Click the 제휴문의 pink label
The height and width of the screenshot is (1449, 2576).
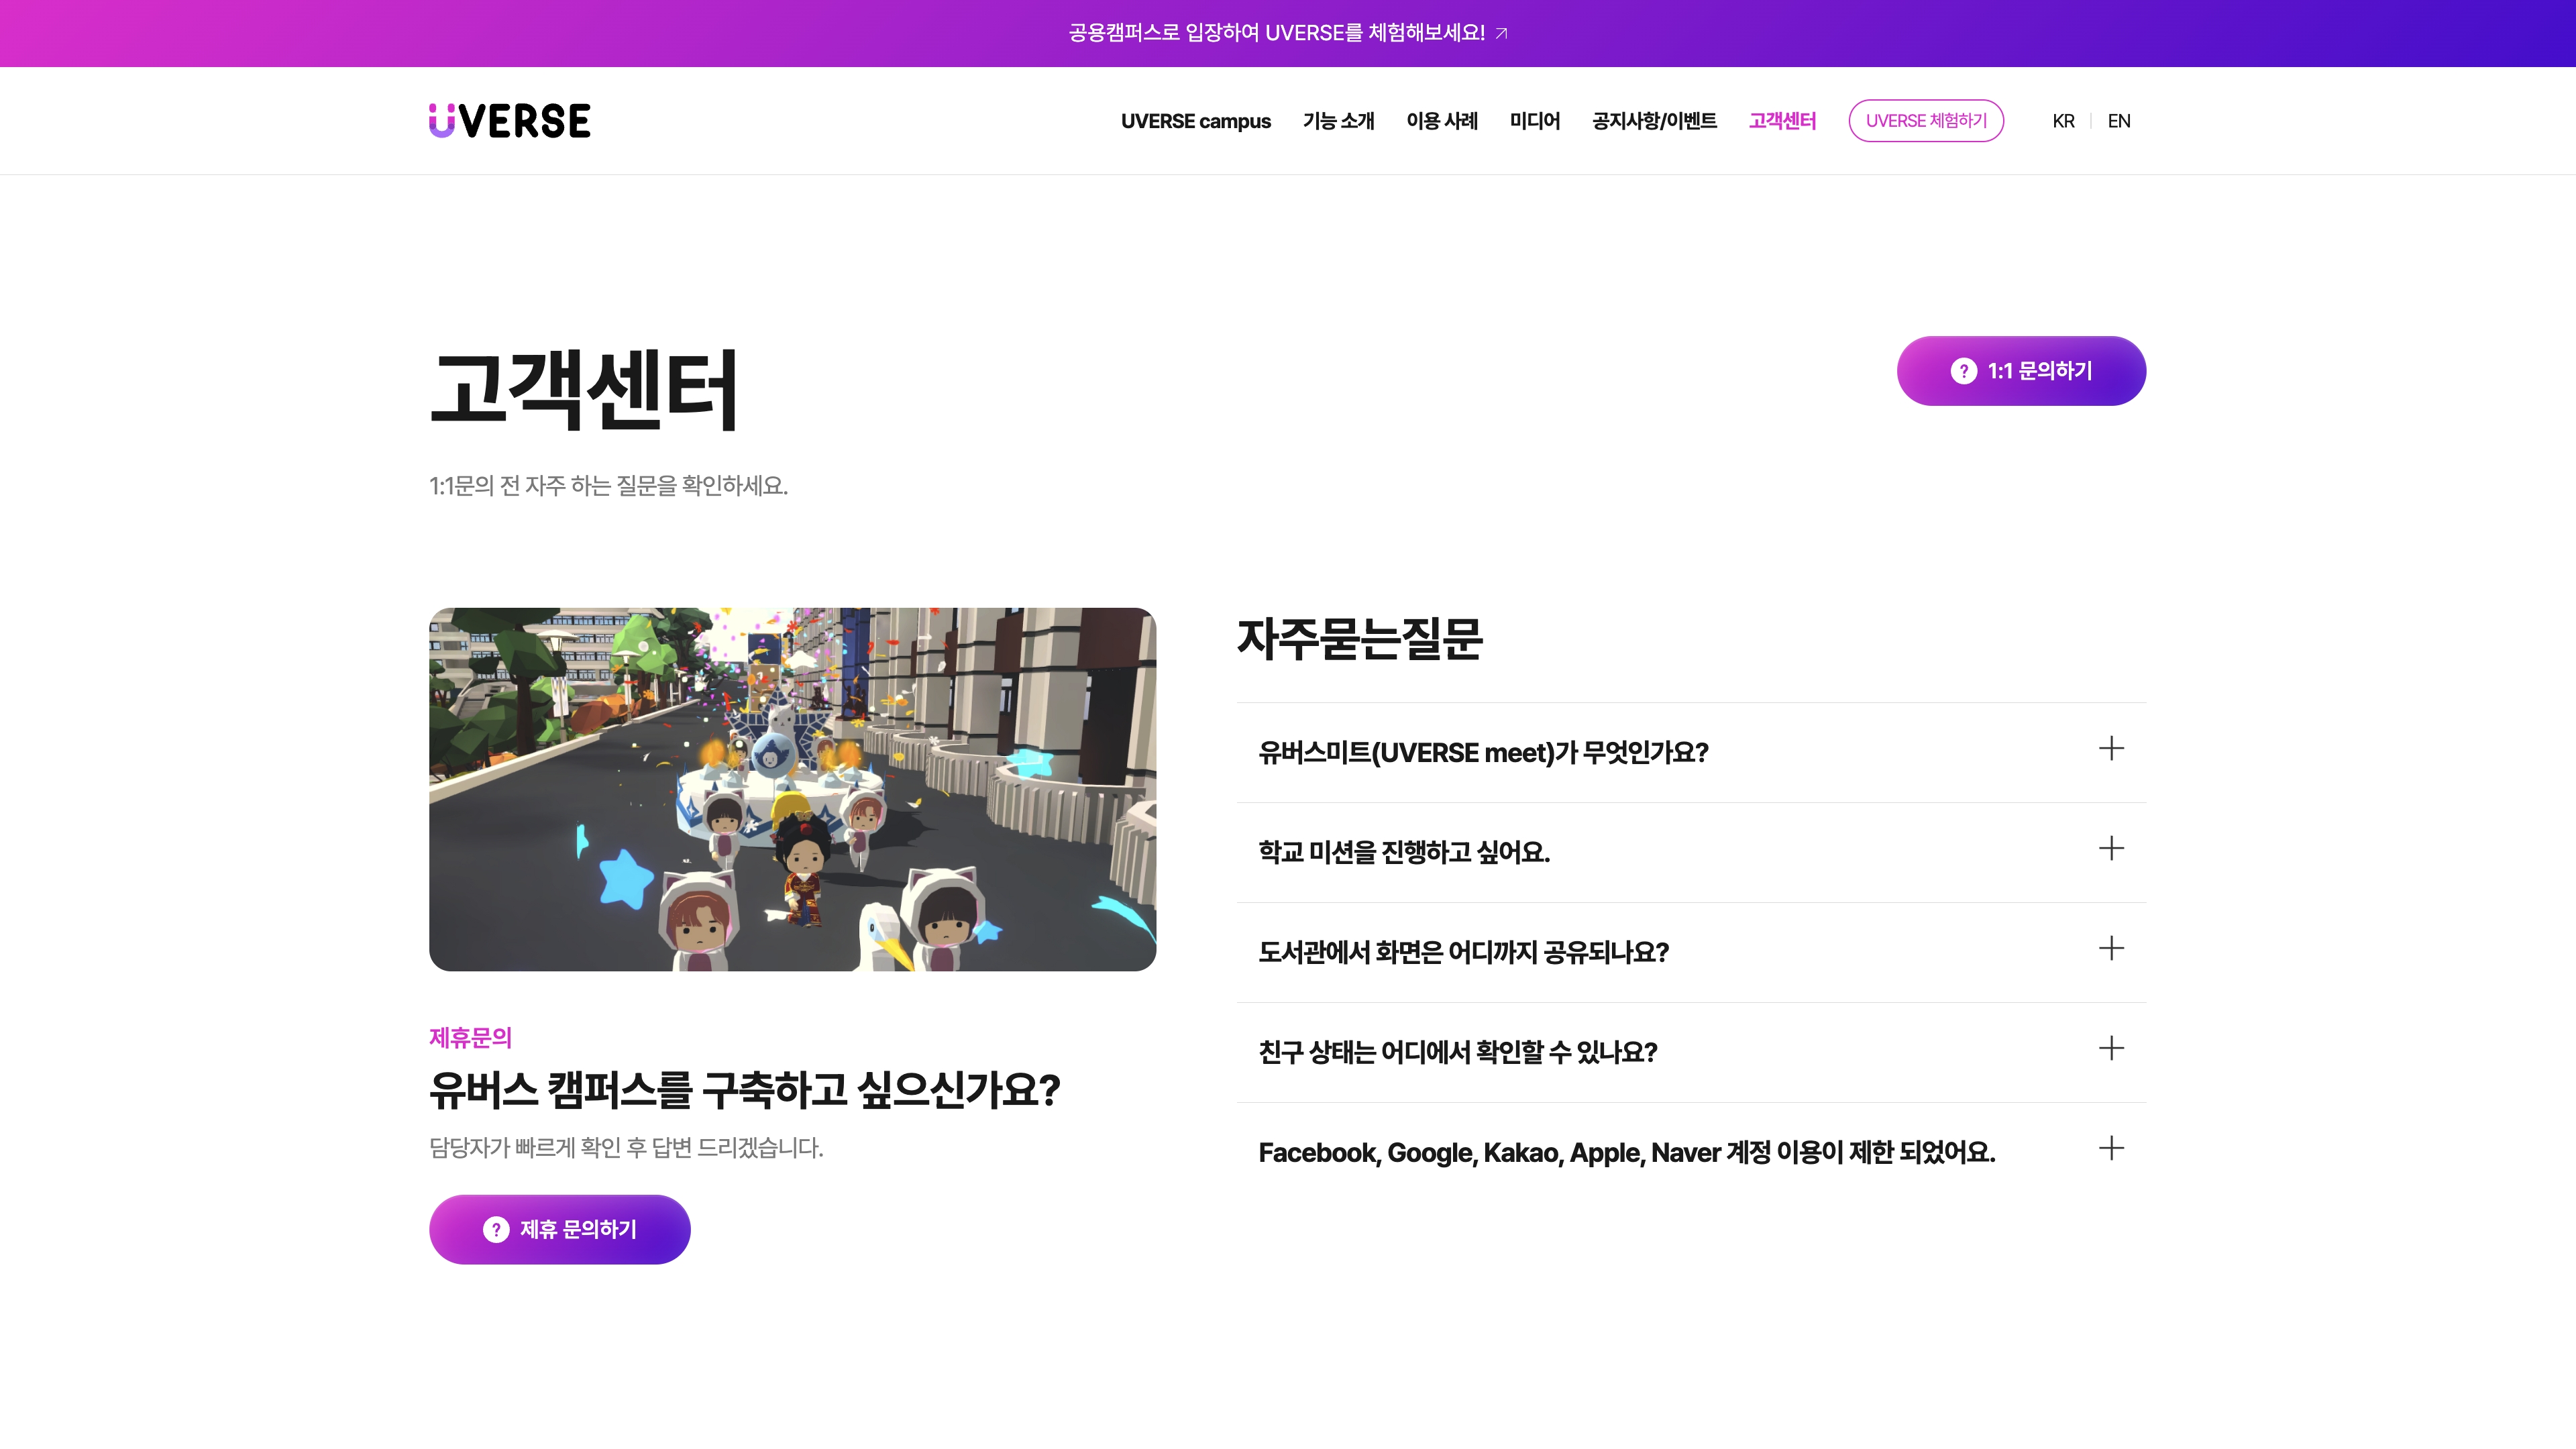(x=470, y=1038)
